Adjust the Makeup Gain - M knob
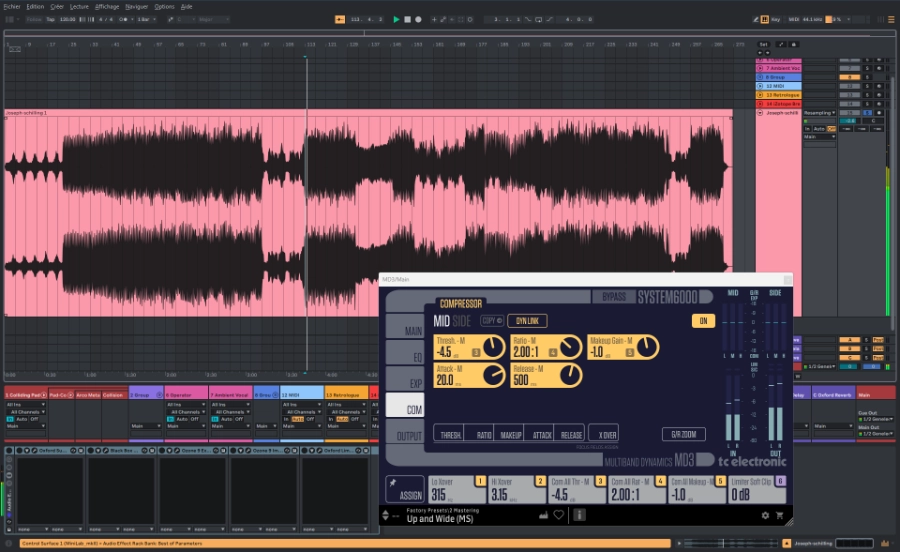This screenshot has height=552, width=900. click(647, 347)
